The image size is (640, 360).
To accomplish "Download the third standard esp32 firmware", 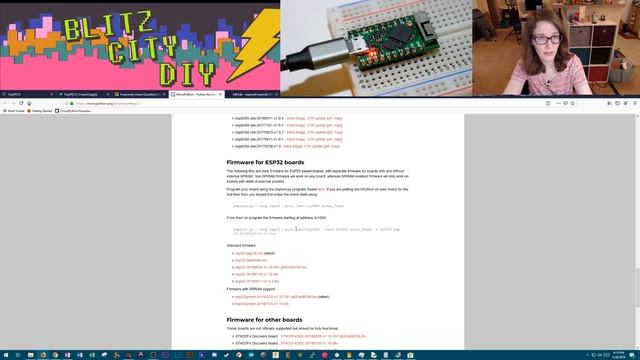I will [271, 267].
